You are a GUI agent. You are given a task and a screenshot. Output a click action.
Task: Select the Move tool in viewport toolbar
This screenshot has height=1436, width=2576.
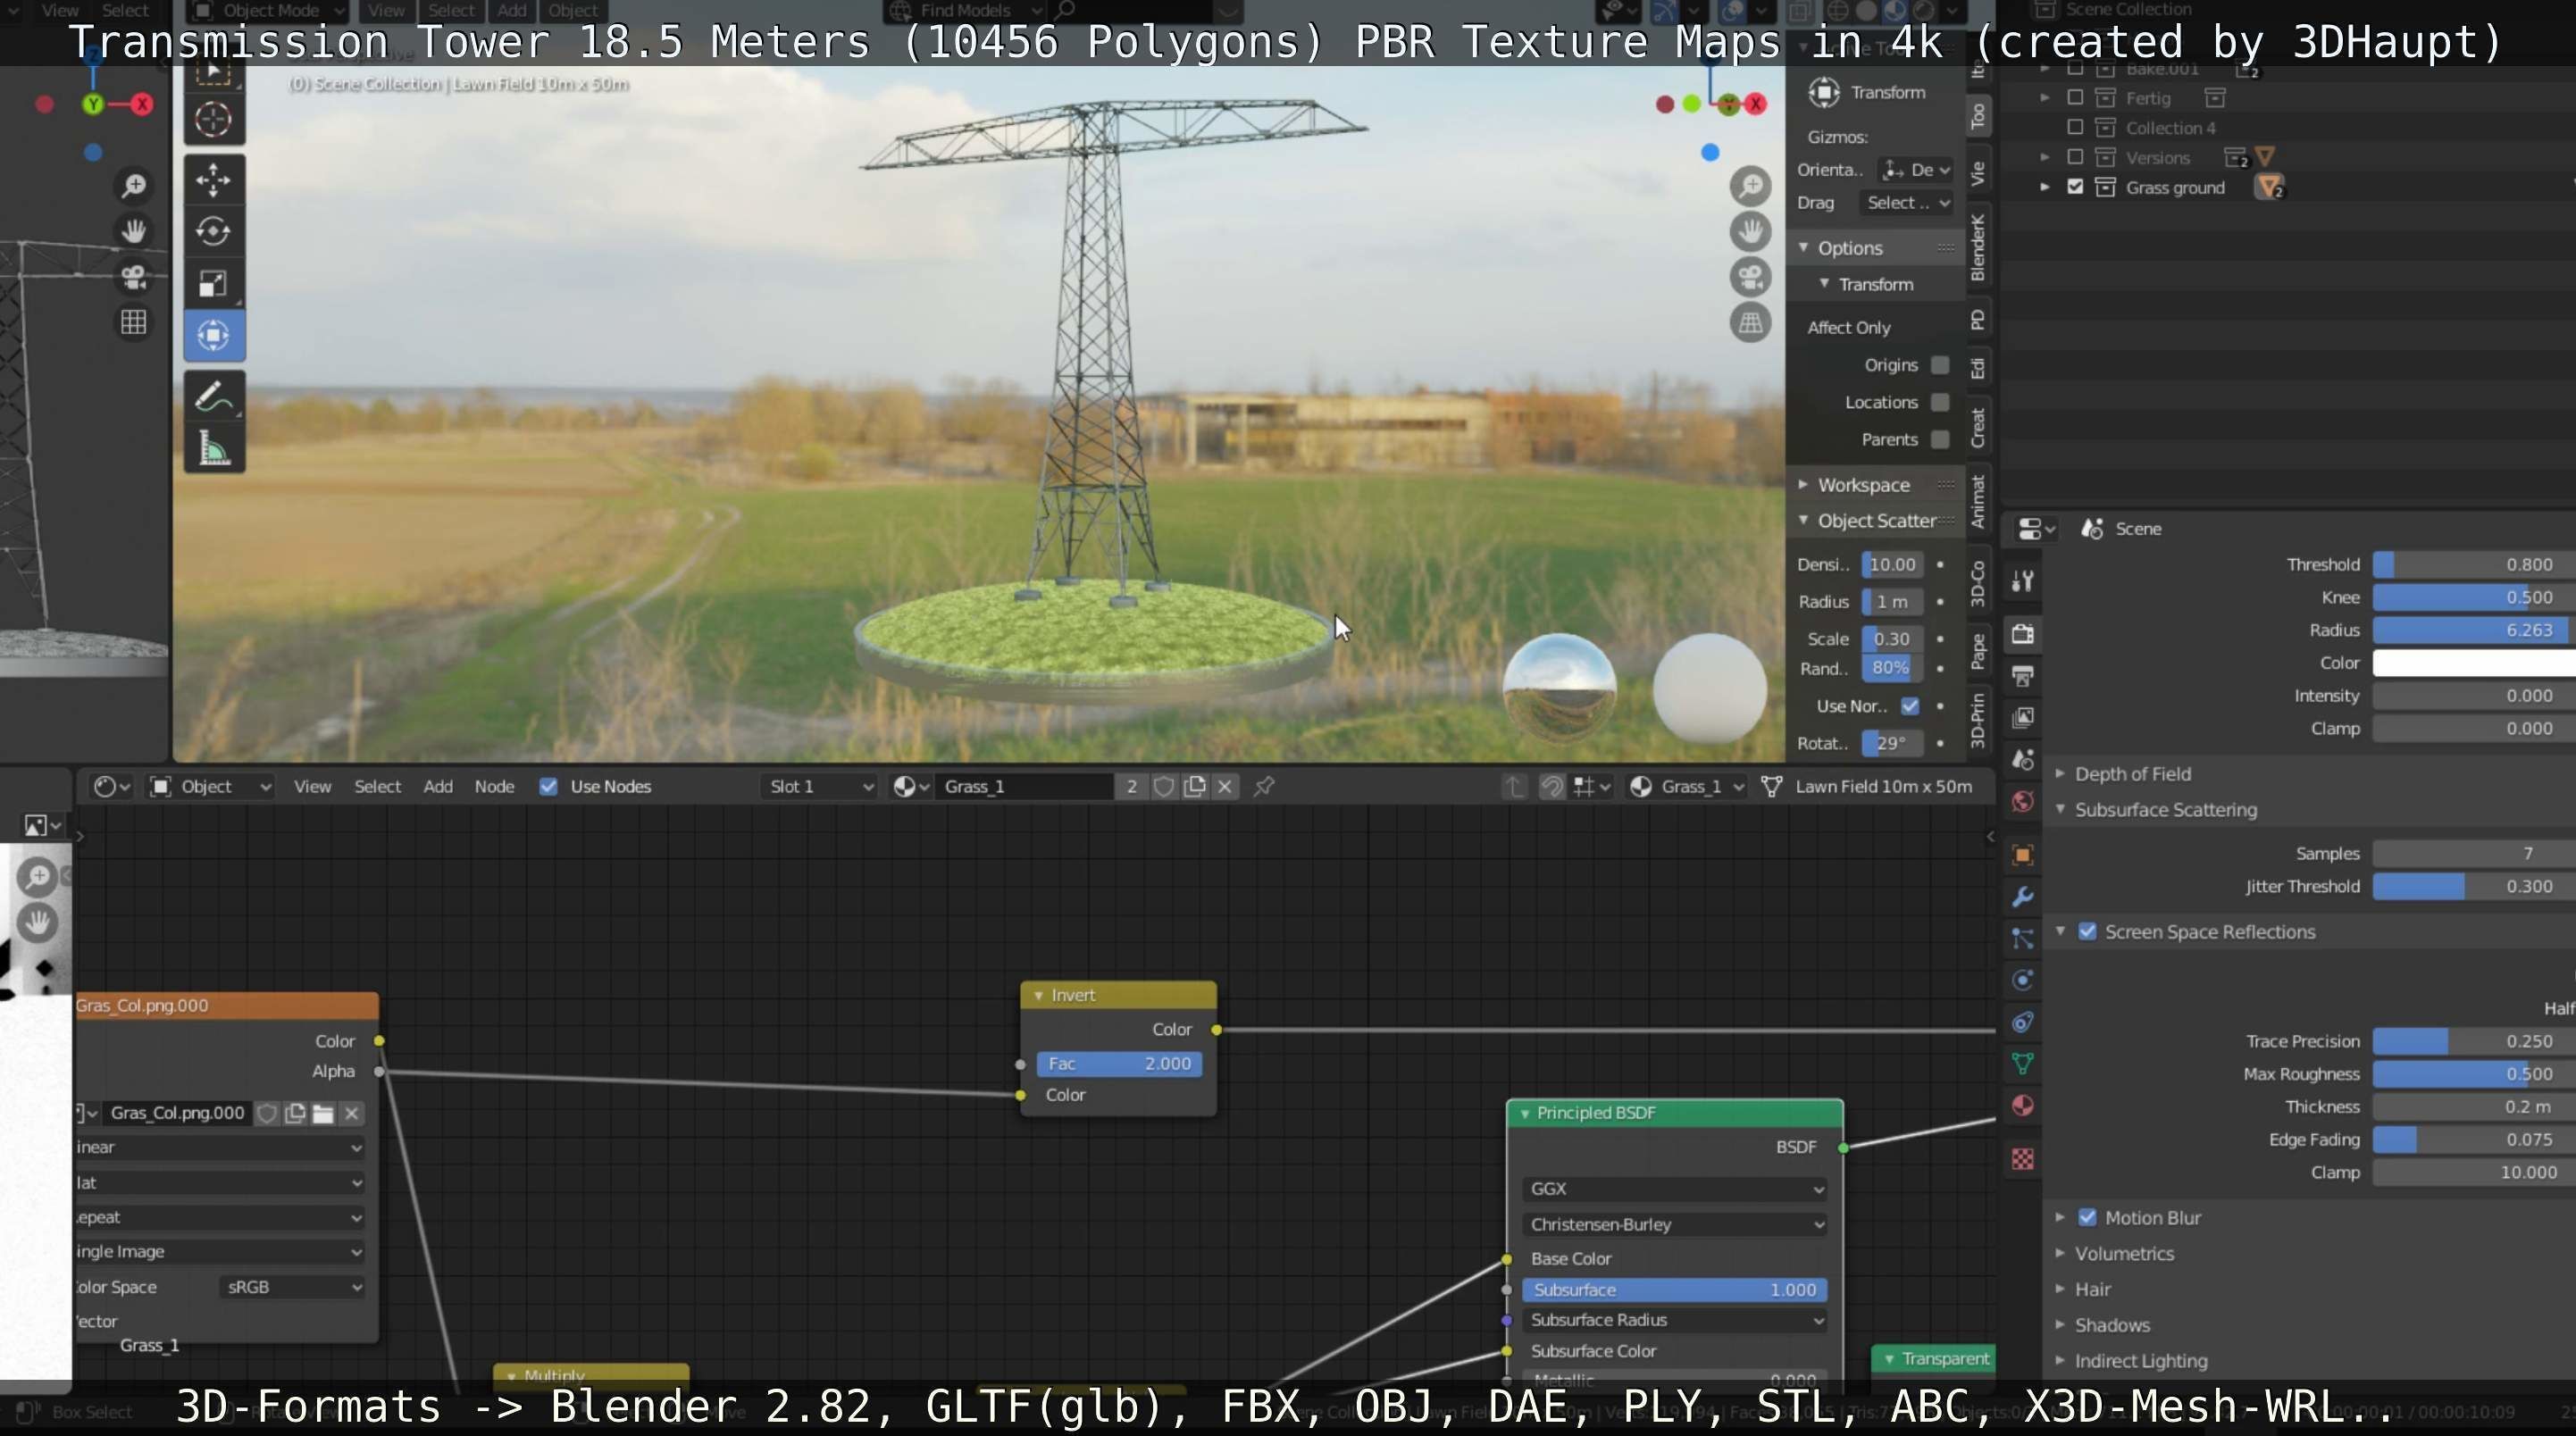coord(213,181)
